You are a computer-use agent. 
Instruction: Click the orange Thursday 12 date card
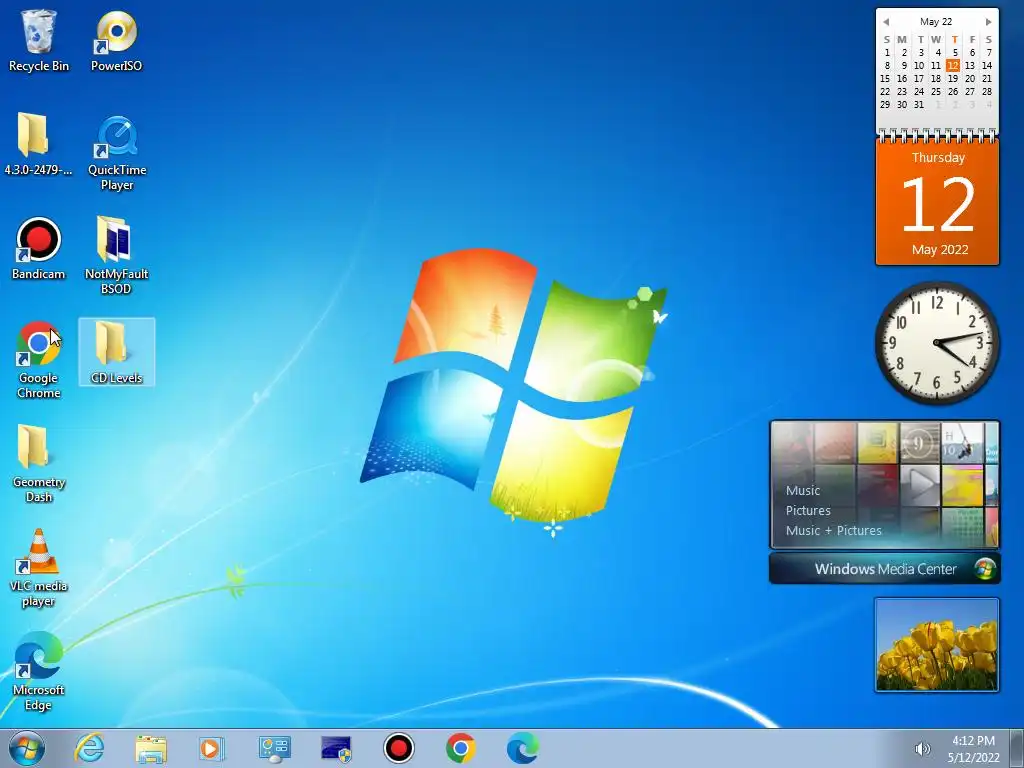tap(937, 202)
